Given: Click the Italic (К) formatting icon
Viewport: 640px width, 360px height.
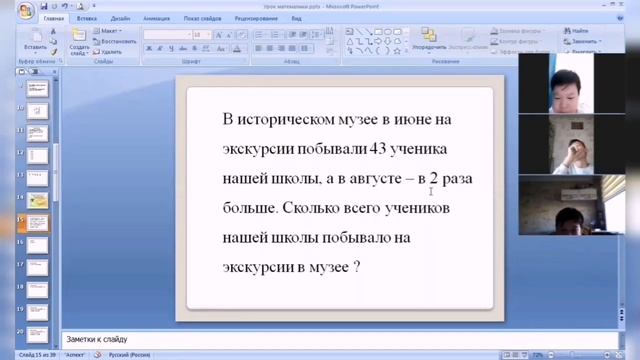Looking at the screenshot, I should pyautogui.click(x=160, y=49).
